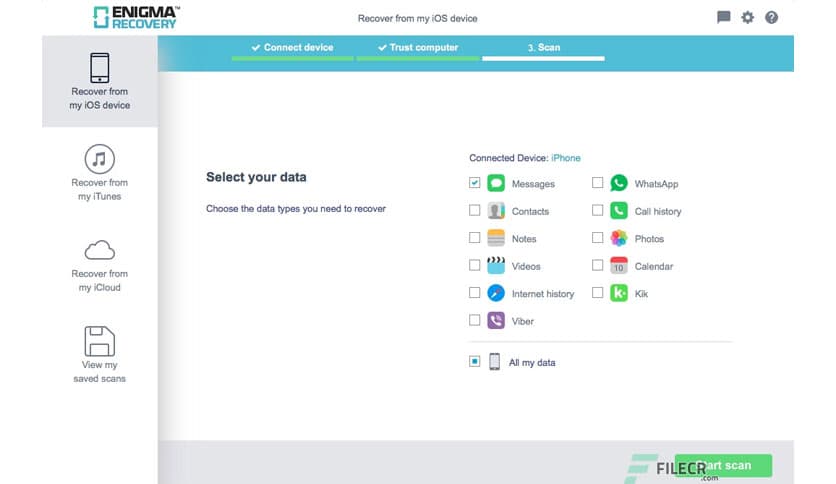Tick the Videos checkbox
Image resolution: width=836 pixels, height=484 pixels.
(475, 265)
